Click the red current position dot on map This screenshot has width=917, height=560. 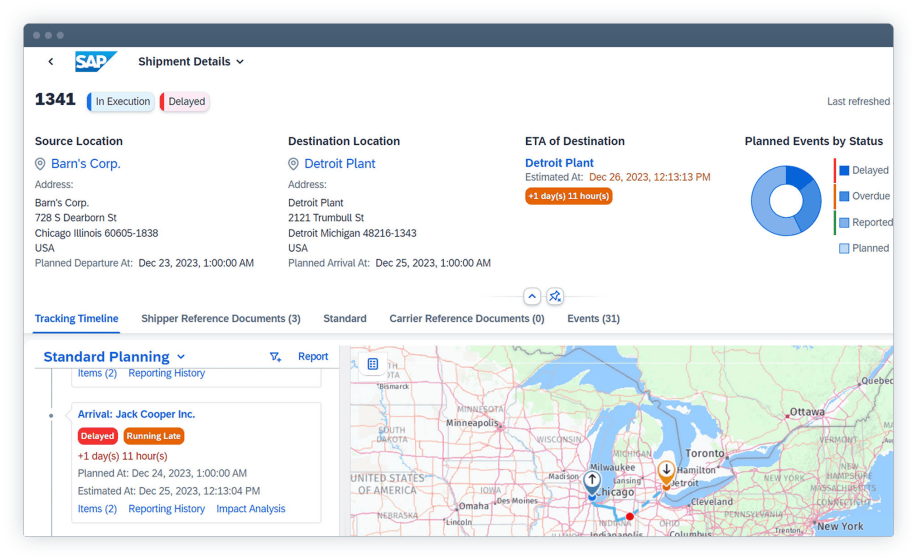629,517
